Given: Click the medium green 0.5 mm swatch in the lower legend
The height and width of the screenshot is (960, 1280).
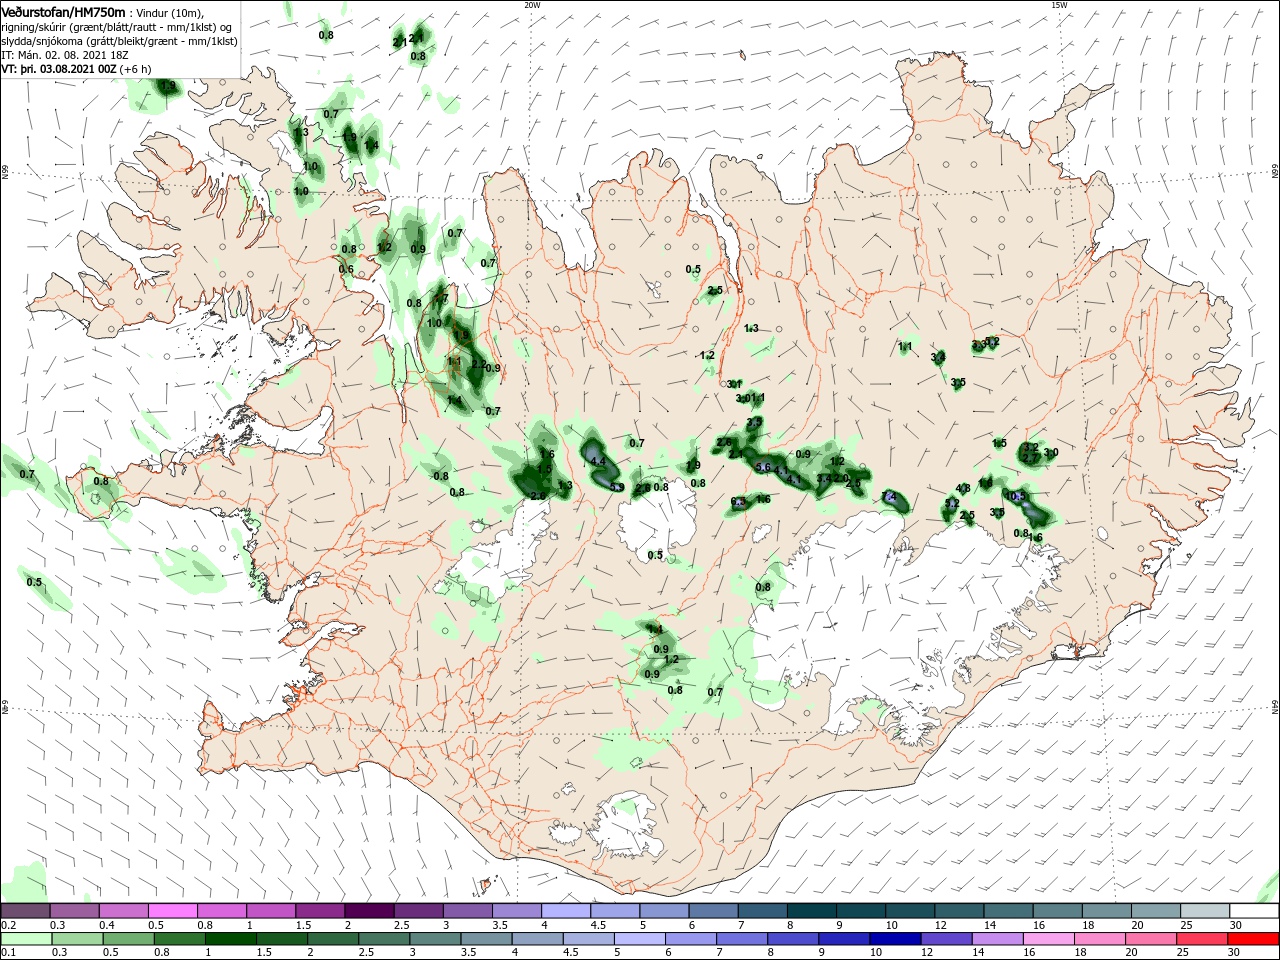Looking at the screenshot, I should tap(129, 939).
